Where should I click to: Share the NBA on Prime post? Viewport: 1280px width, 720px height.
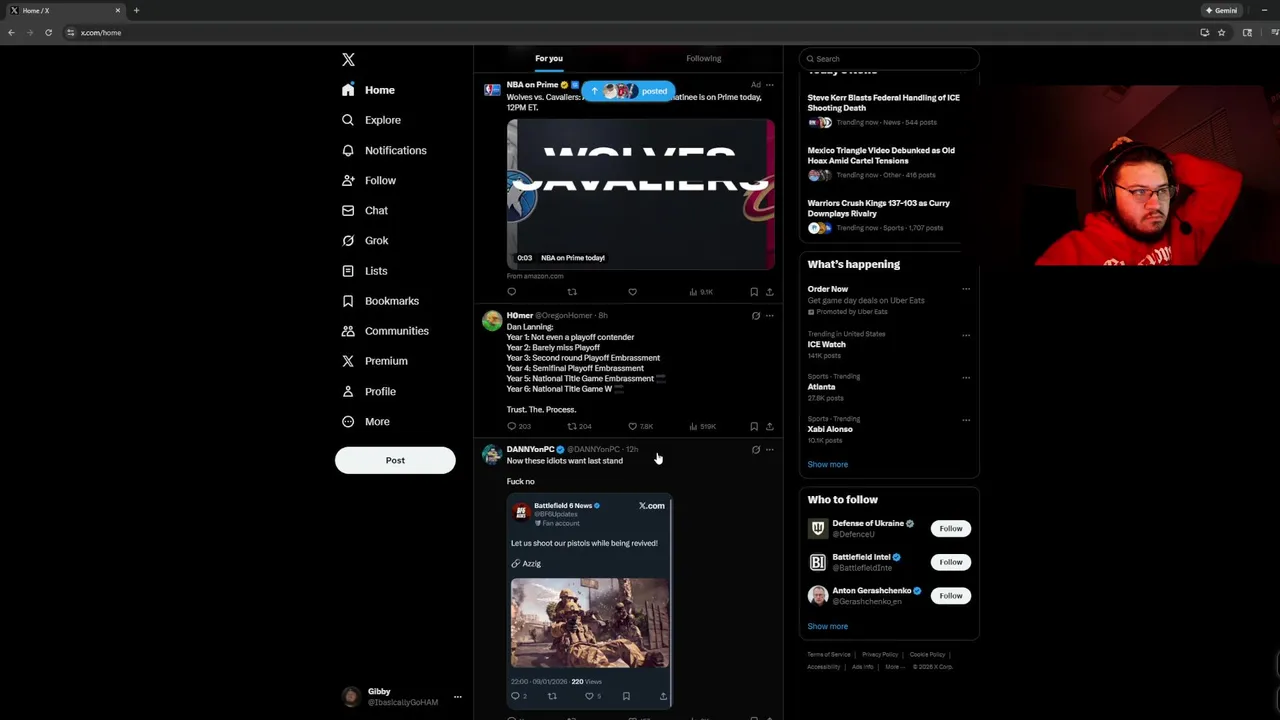tap(769, 292)
